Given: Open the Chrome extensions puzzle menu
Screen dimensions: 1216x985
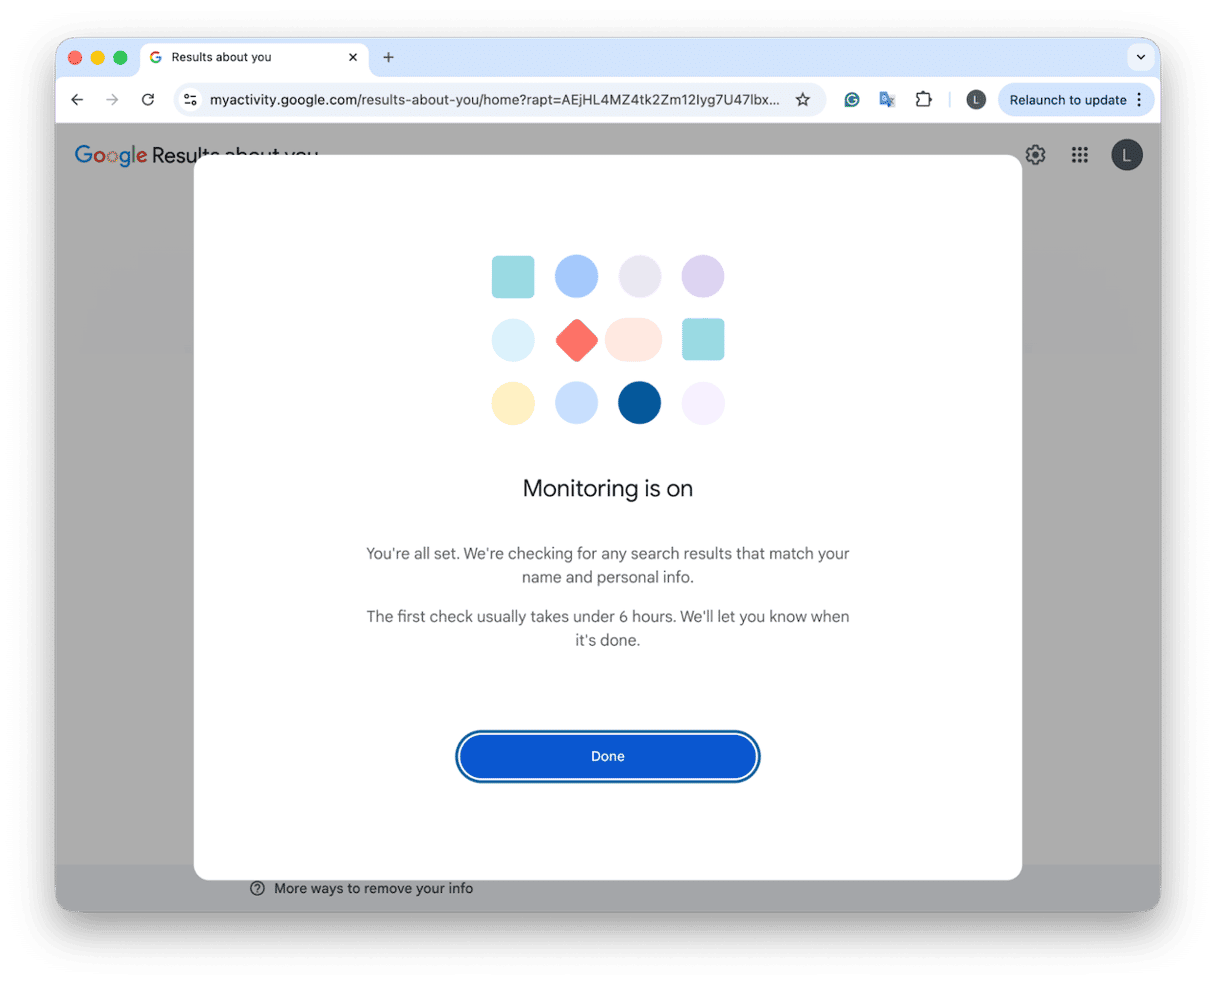Looking at the screenshot, I should point(923,99).
